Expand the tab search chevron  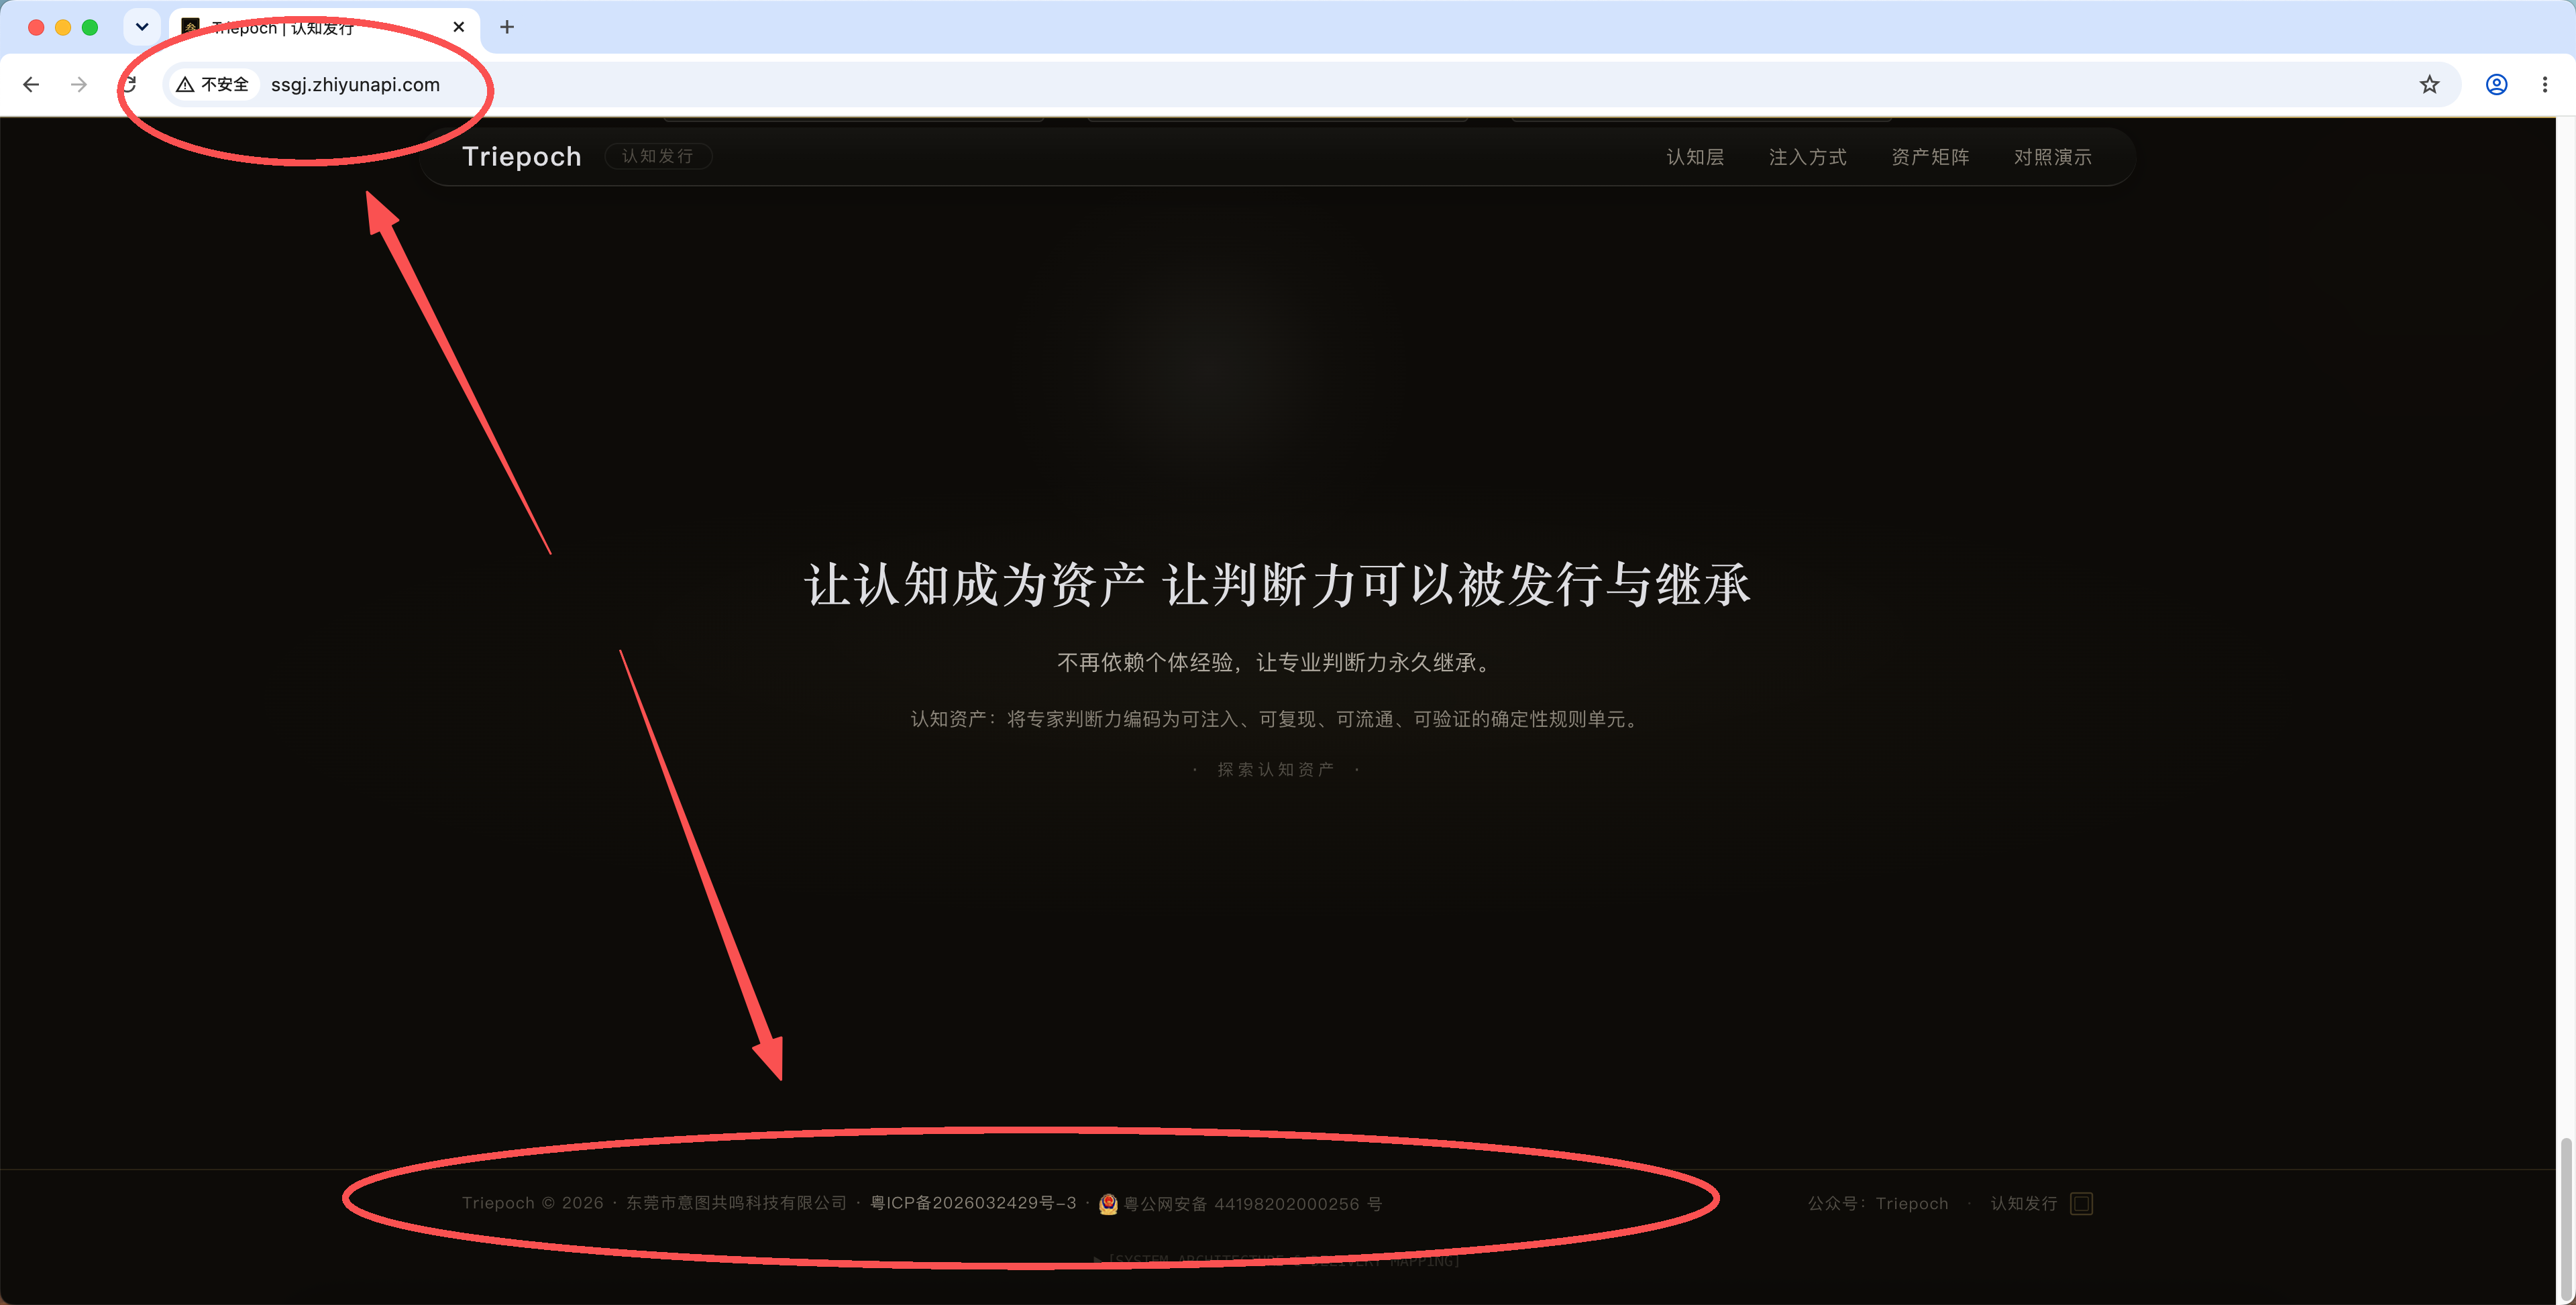[142, 27]
